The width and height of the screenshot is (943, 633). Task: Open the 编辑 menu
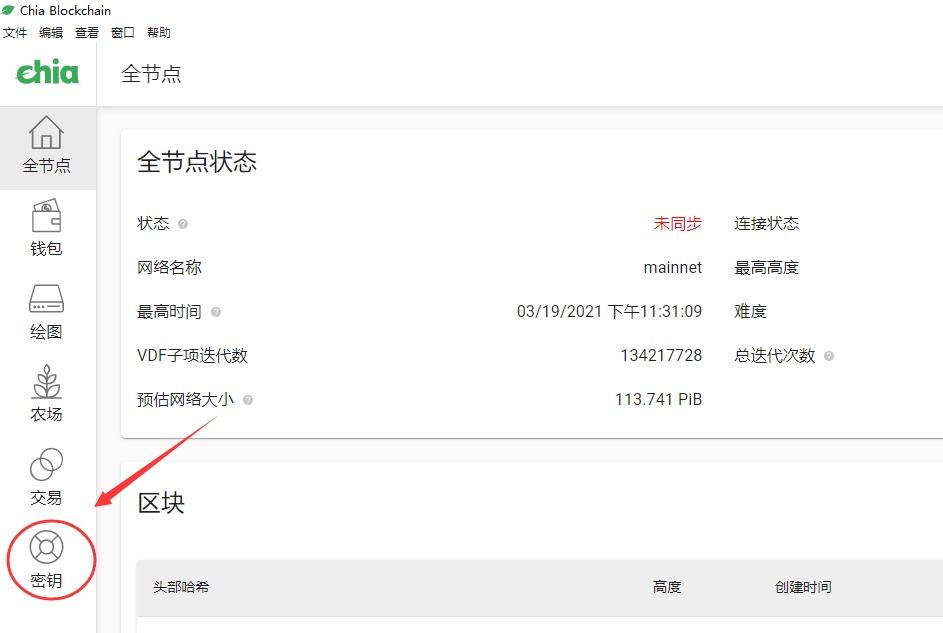pyautogui.click(x=51, y=32)
